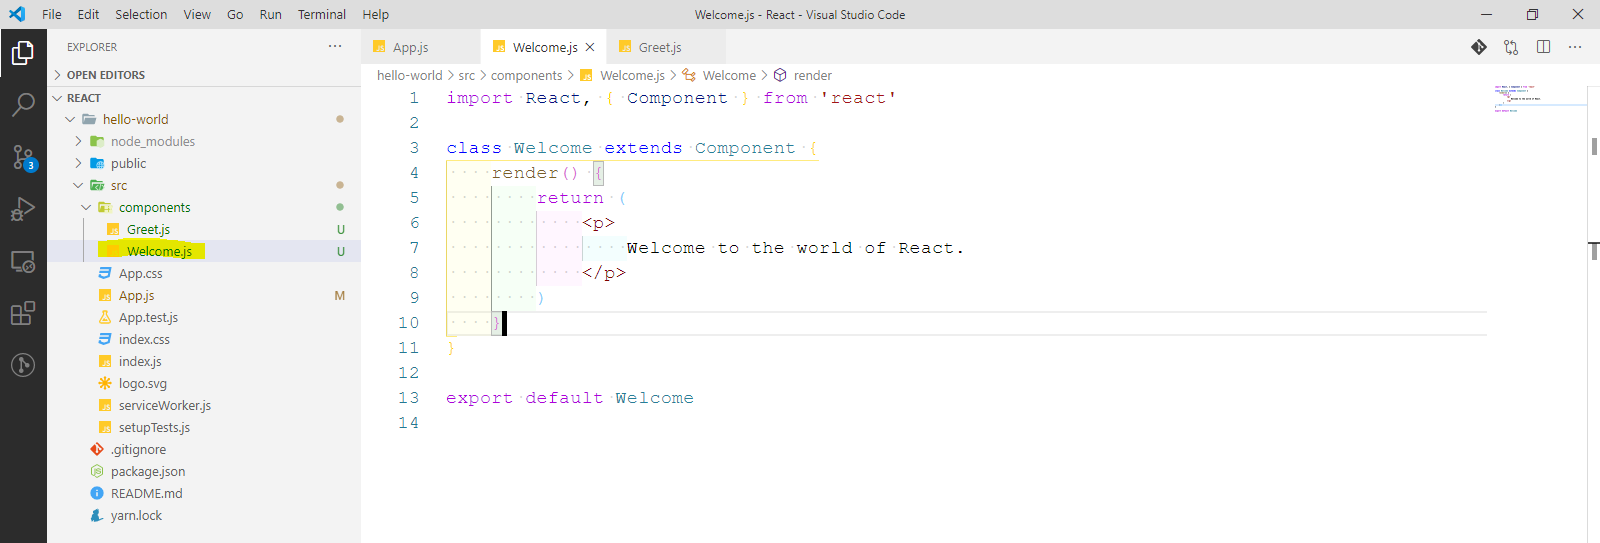Image resolution: width=1600 pixels, height=543 pixels.
Task: Open the Go menu
Action: [235, 14]
